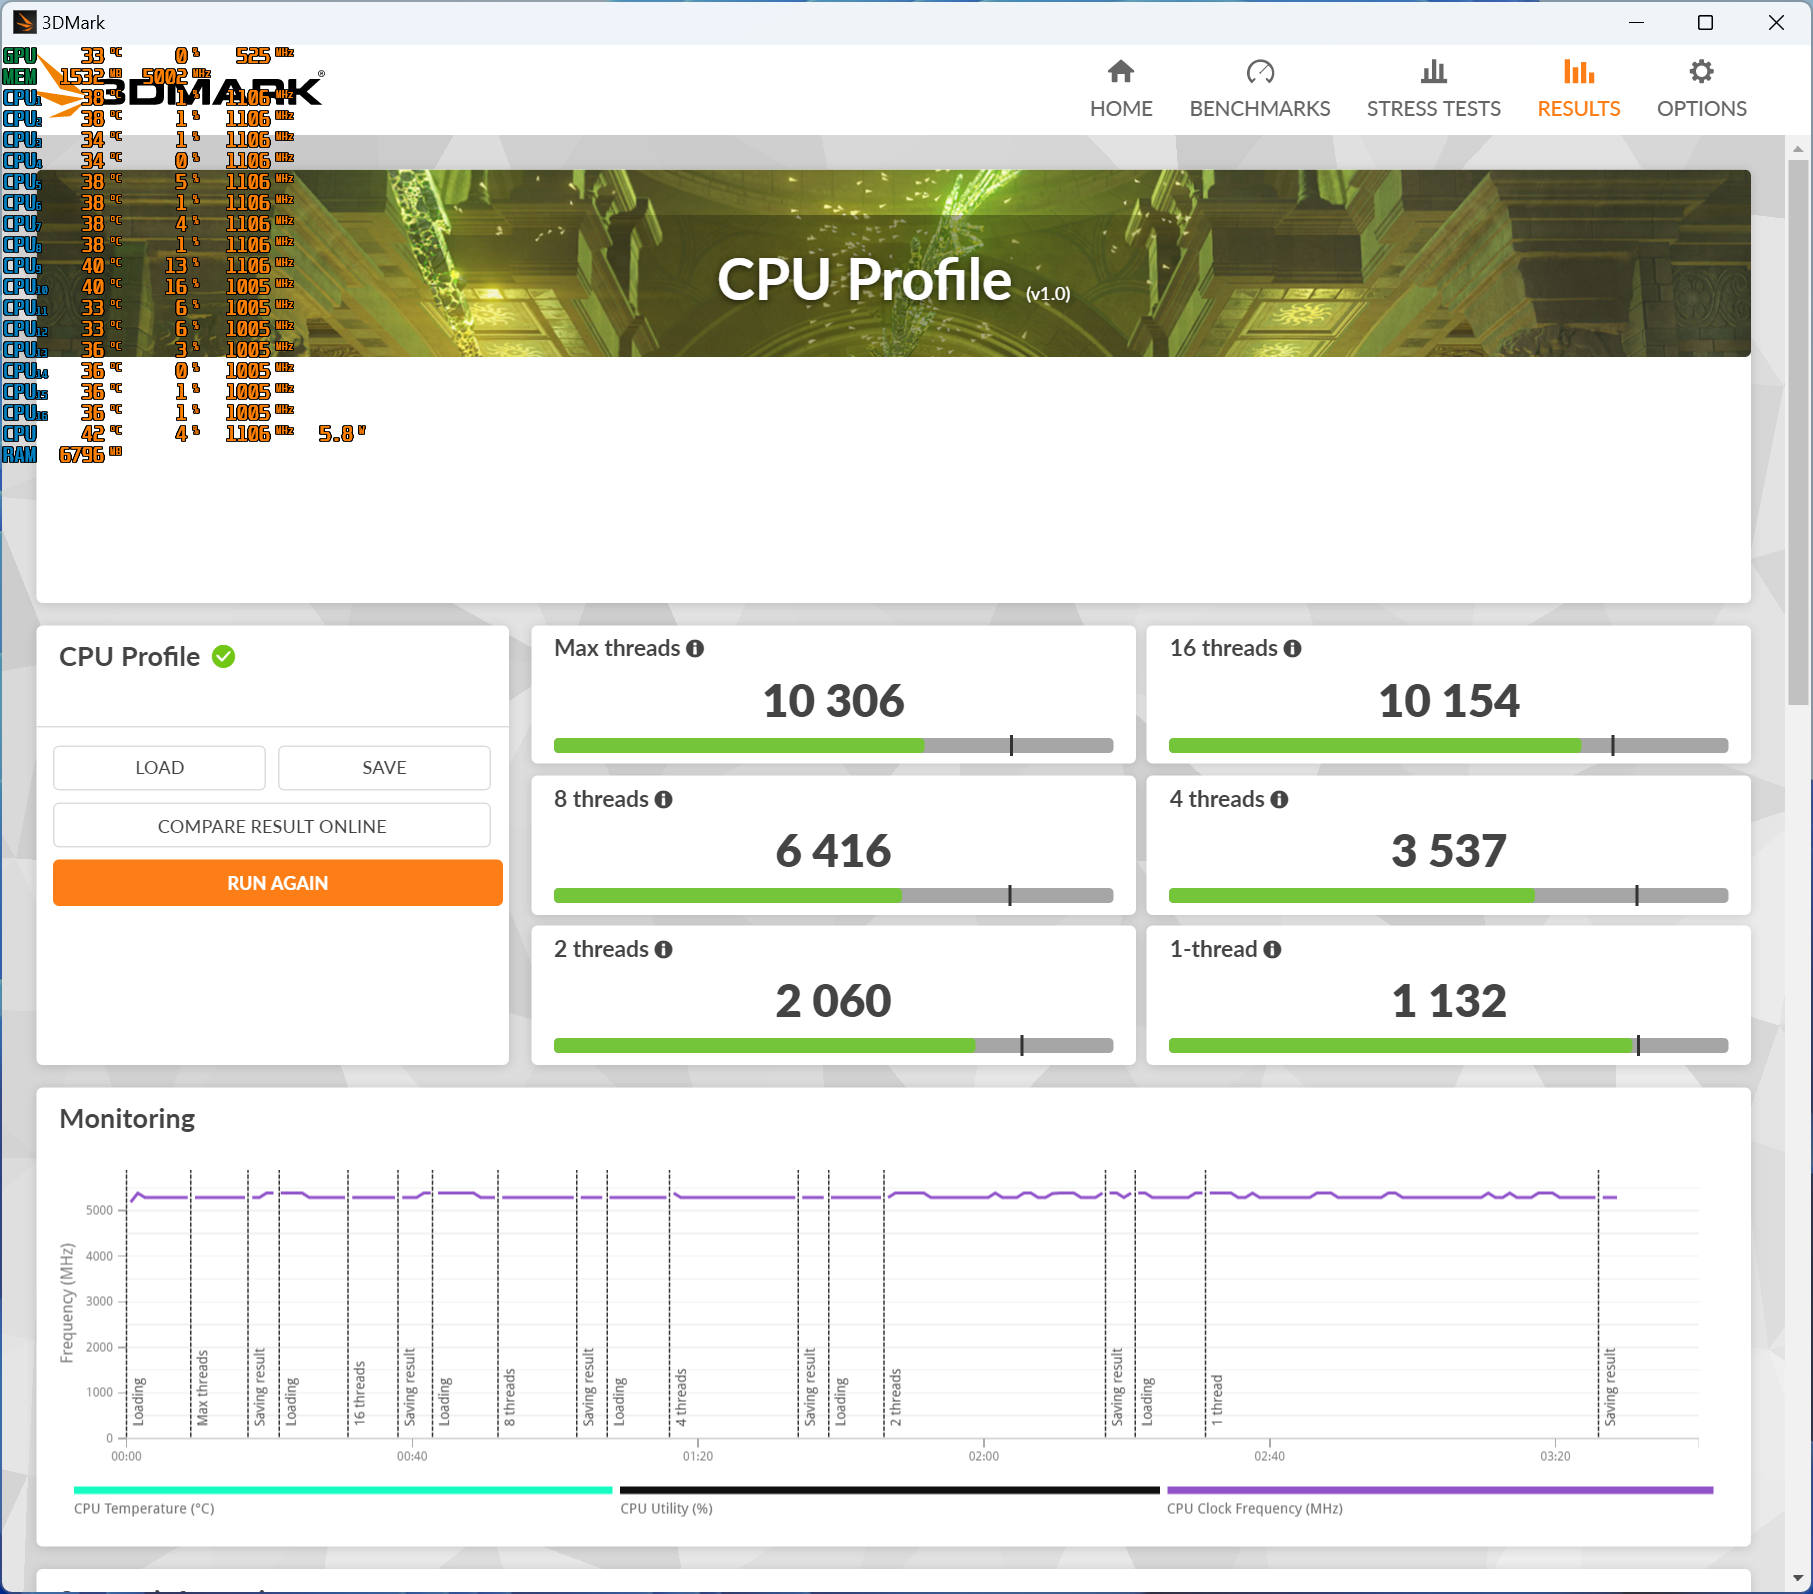
Task: Switch to the RESULTS tab
Action: click(1578, 108)
